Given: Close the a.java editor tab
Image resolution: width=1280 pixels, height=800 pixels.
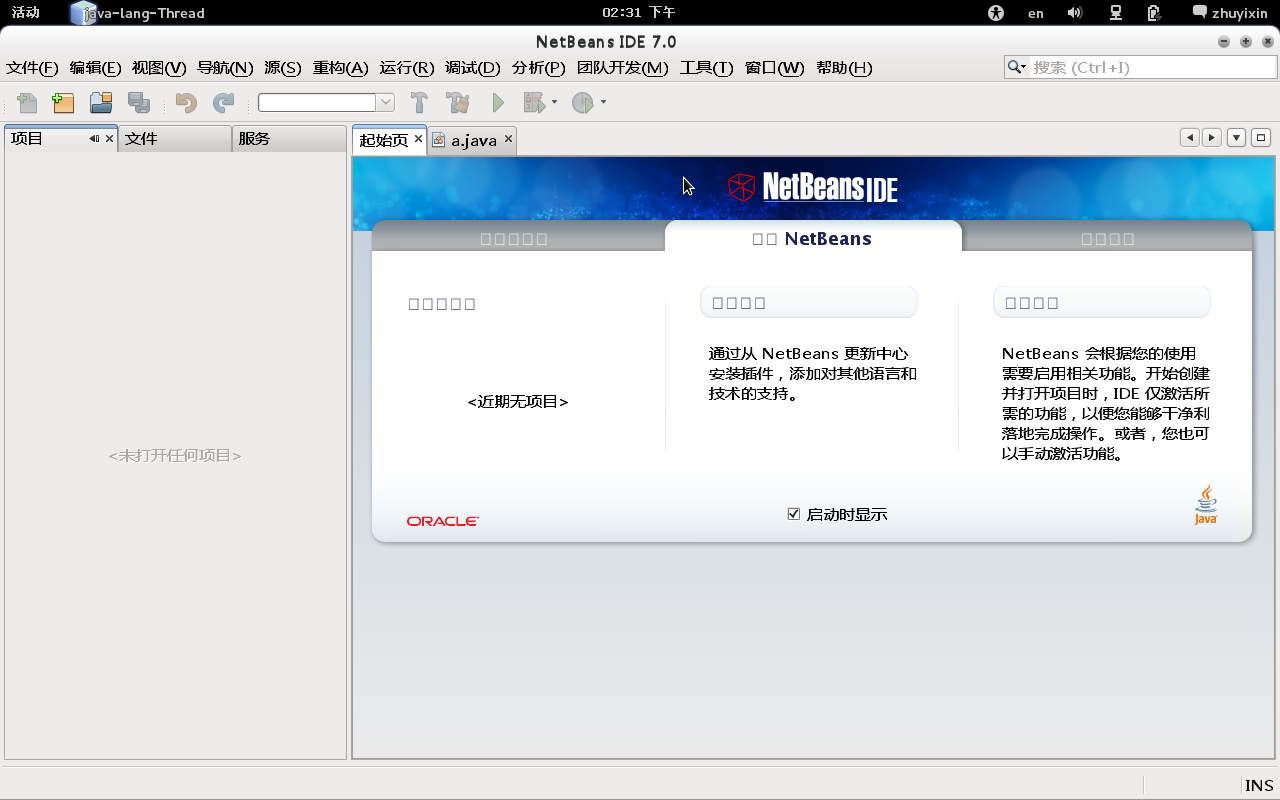Looking at the screenshot, I should [508, 139].
